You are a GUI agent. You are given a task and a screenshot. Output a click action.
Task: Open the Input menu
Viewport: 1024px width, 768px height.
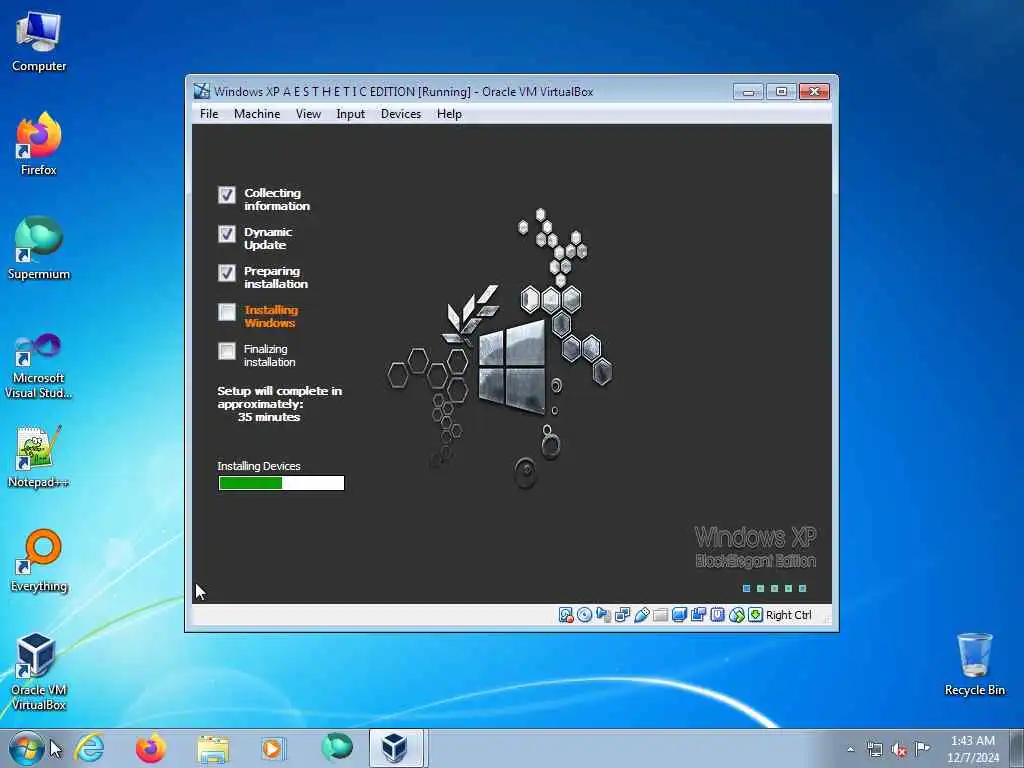click(351, 114)
